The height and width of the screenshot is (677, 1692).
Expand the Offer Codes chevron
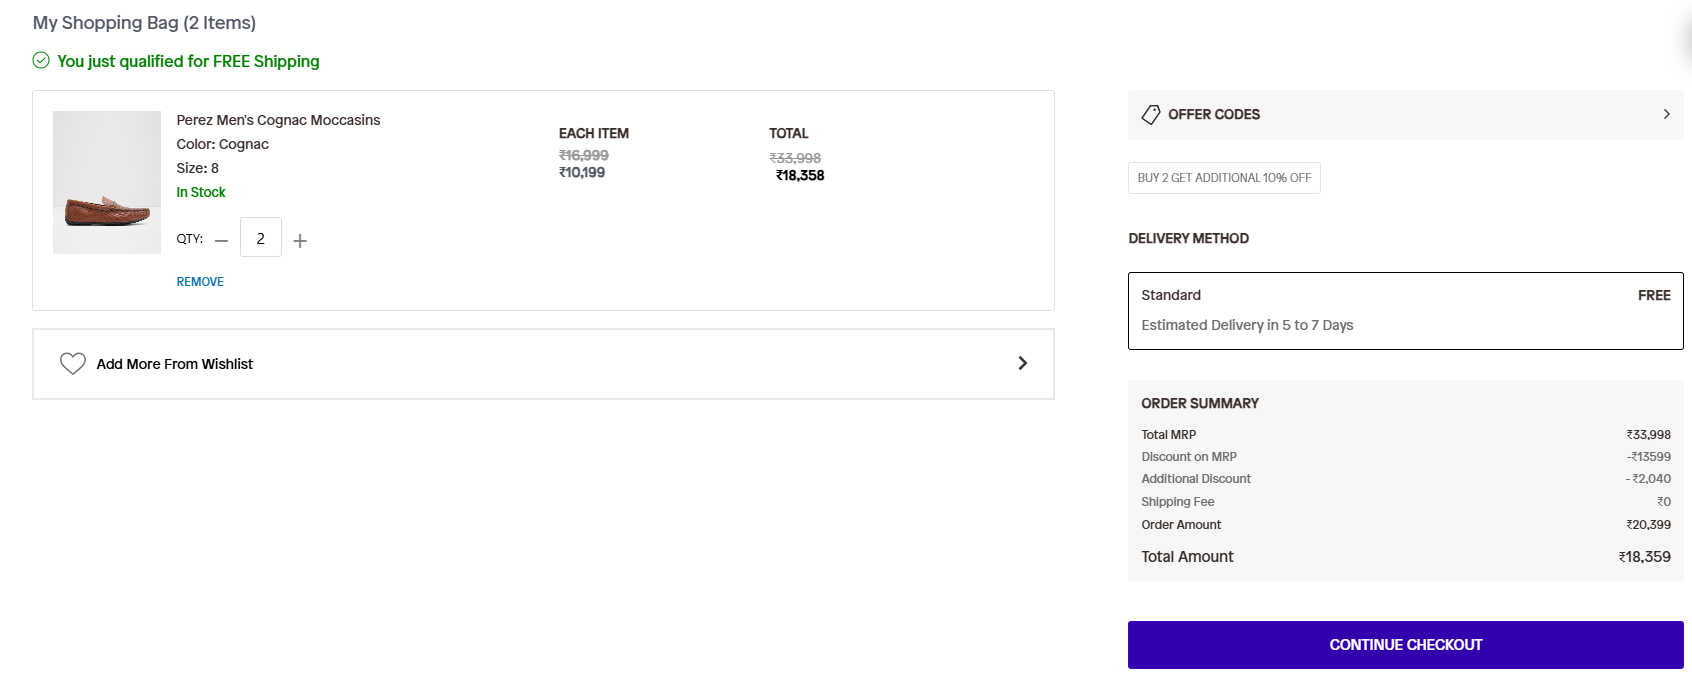pyautogui.click(x=1666, y=114)
